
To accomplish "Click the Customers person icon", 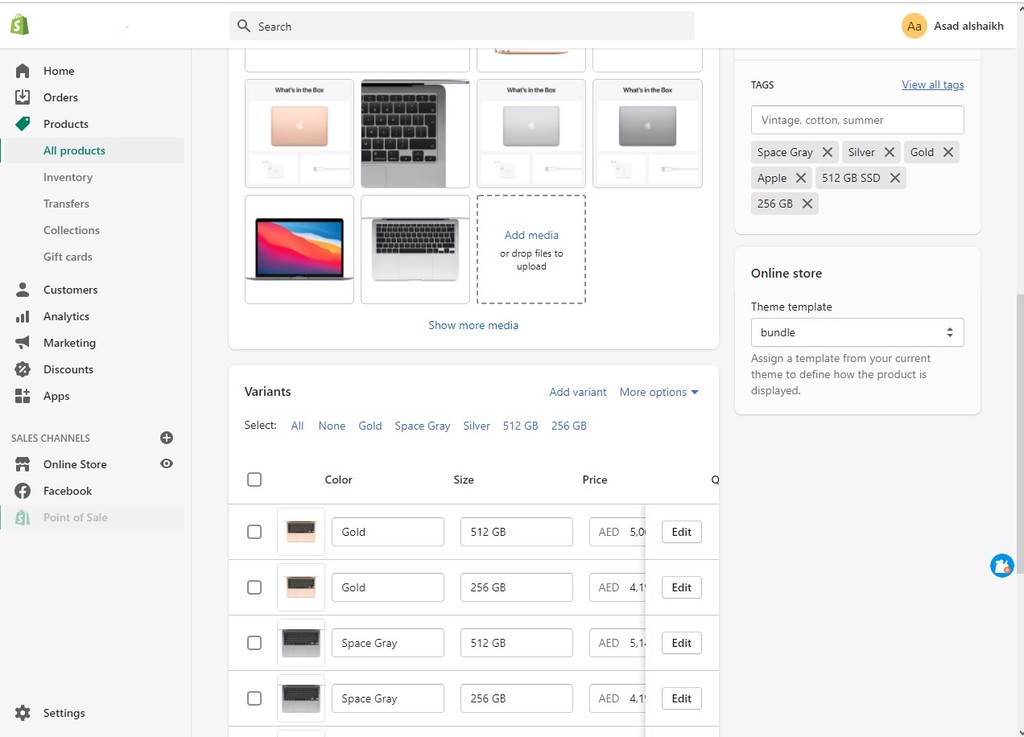I will click(x=22, y=289).
